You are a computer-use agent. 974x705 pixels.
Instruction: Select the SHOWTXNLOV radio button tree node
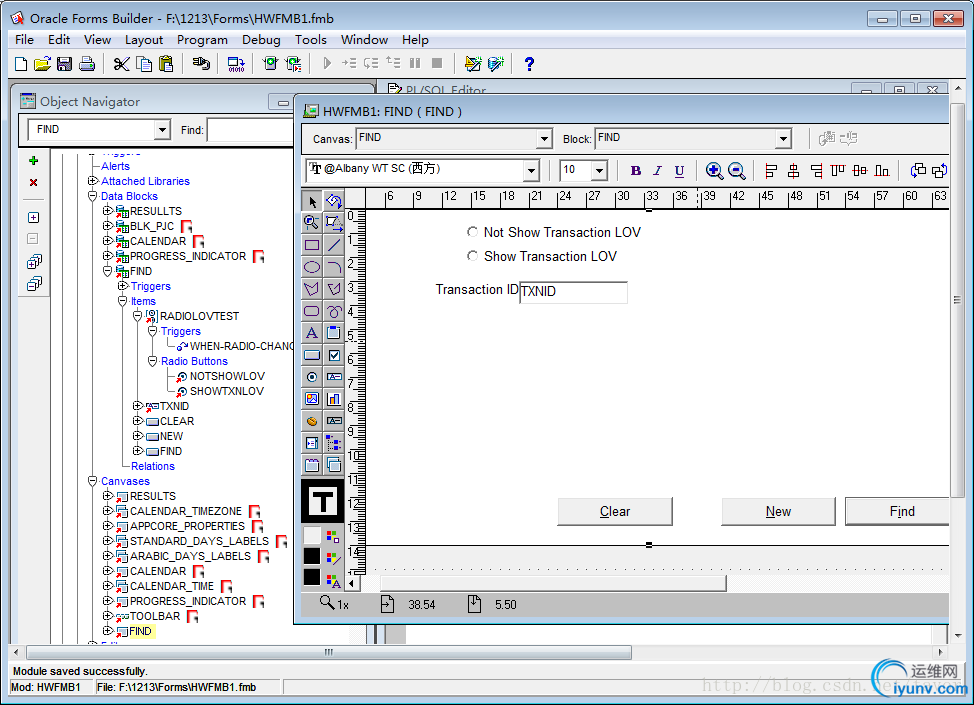tap(227, 391)
